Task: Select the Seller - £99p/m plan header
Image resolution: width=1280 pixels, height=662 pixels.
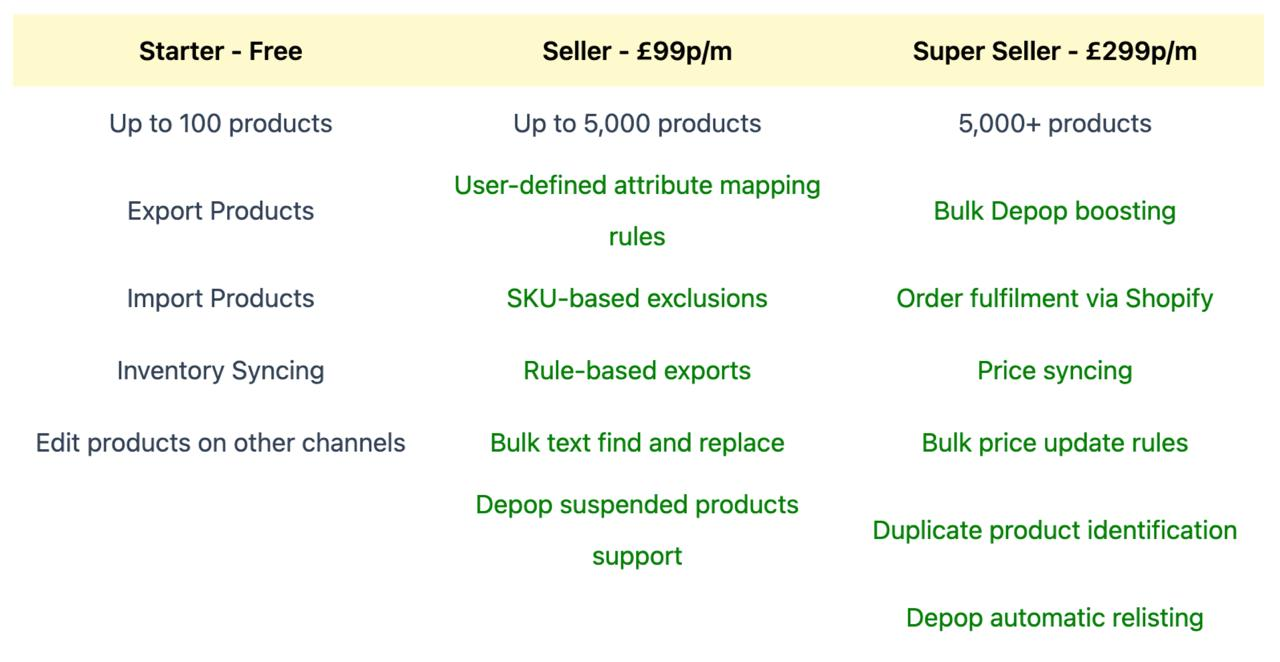Action: 637,51
